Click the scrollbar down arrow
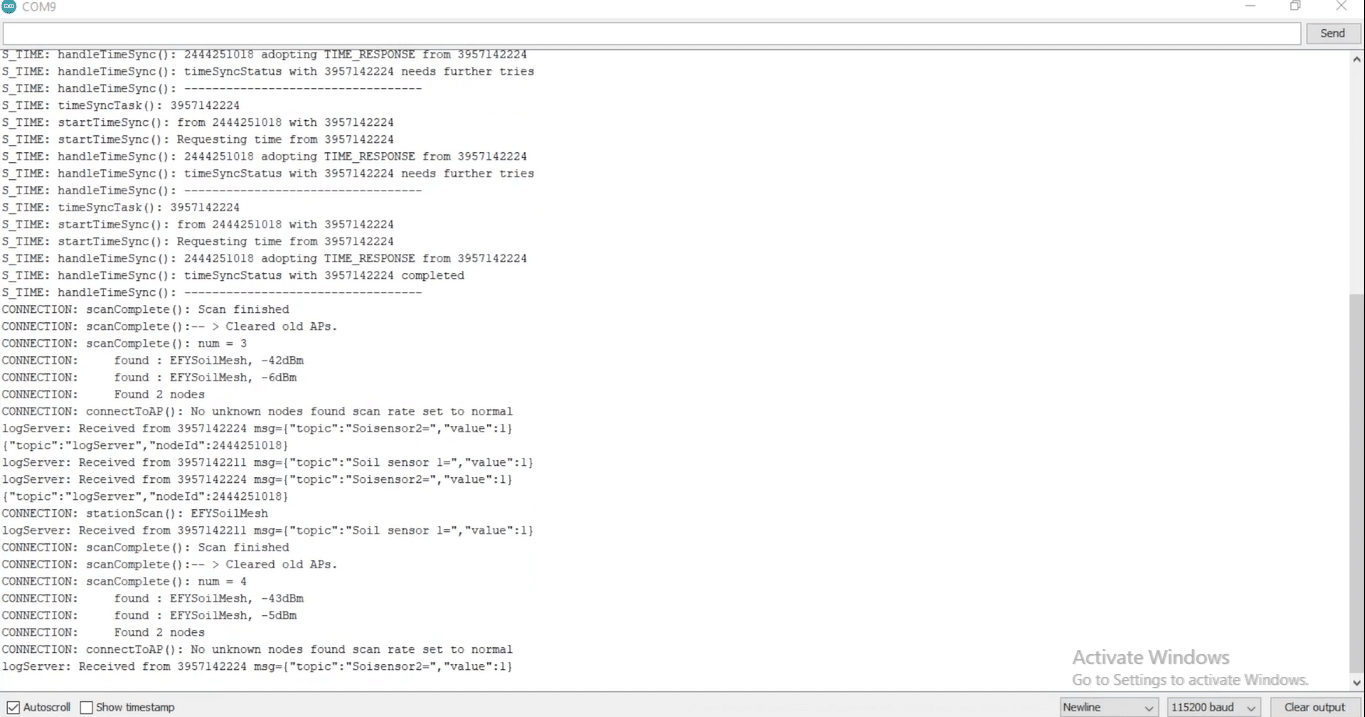Image resolution: width=1365 pixels, height=717 pixels. [1356, 682]
